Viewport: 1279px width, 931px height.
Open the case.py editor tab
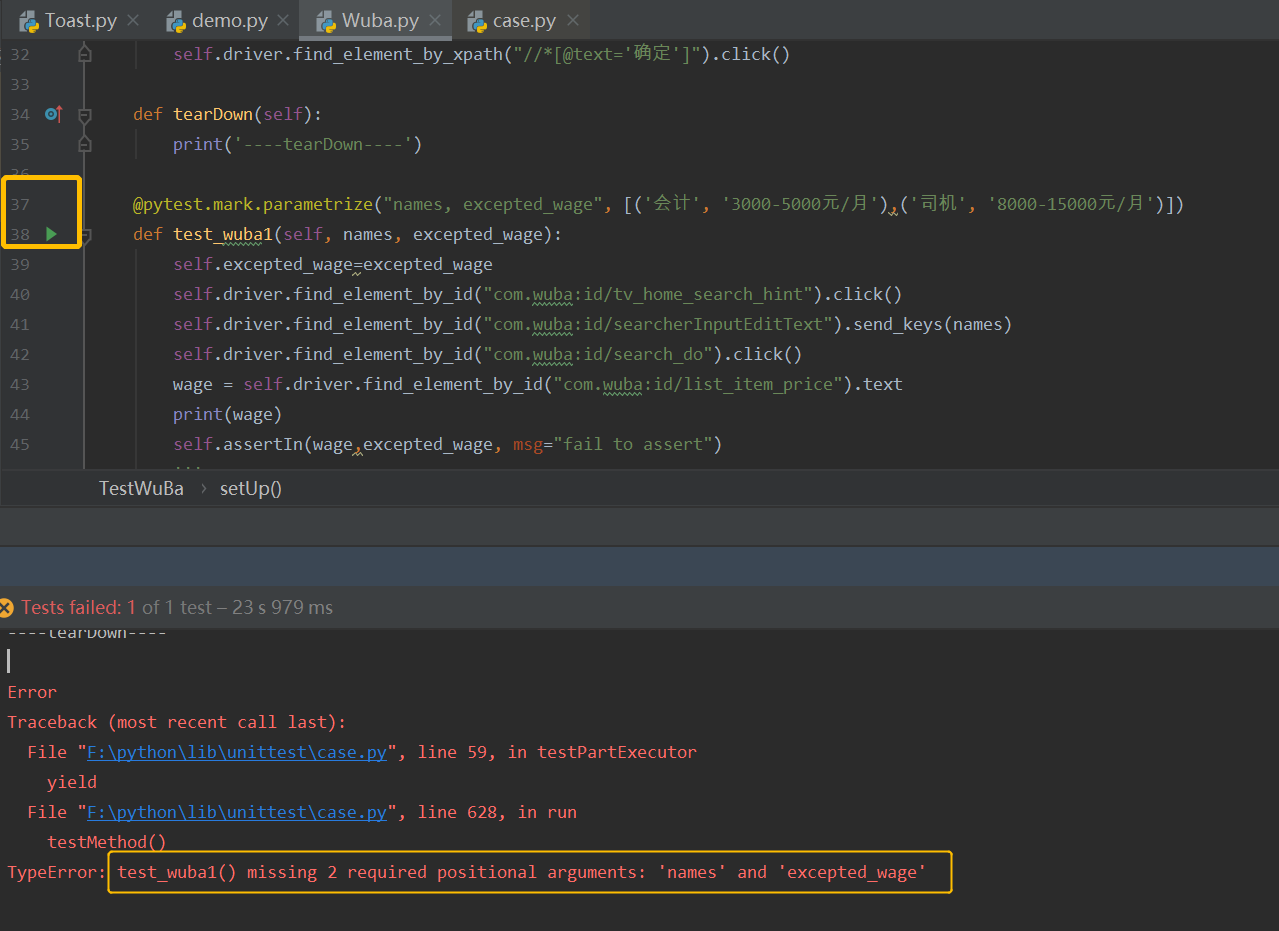(x=511, y=21)
